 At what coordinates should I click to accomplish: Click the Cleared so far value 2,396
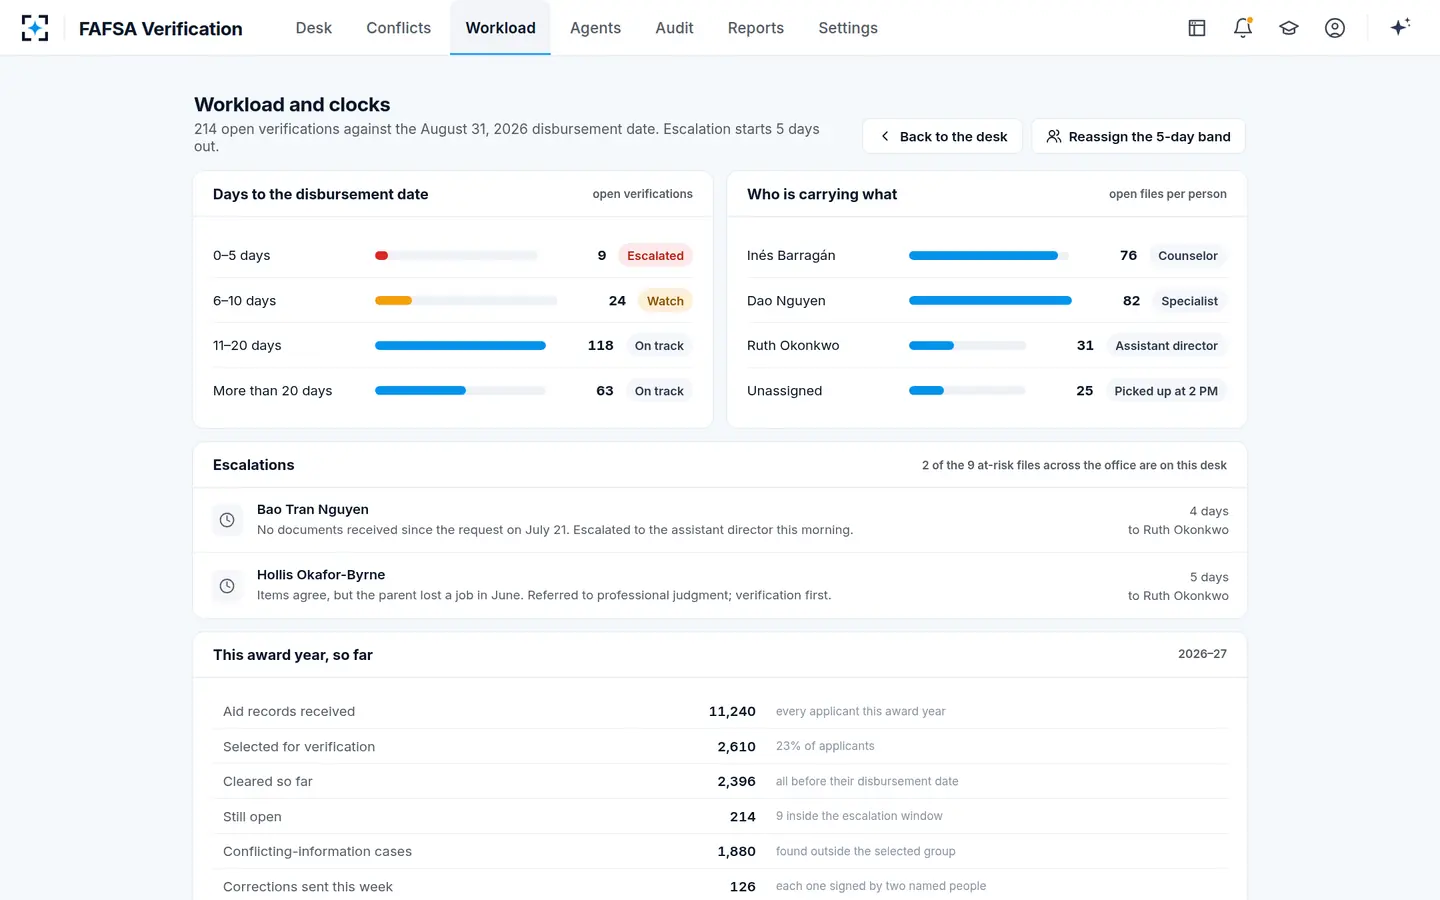(x=736, y=782)
